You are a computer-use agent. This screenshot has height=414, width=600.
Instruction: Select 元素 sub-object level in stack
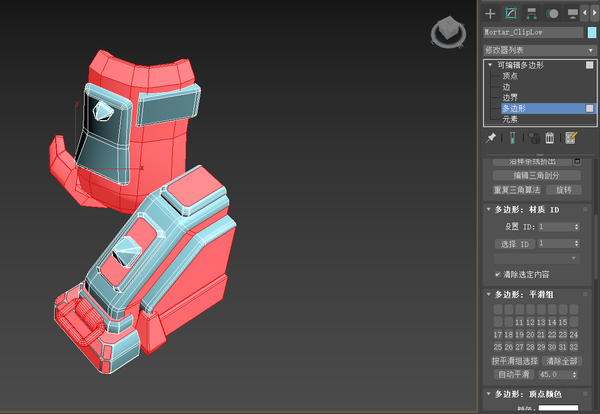click(510, 119)
